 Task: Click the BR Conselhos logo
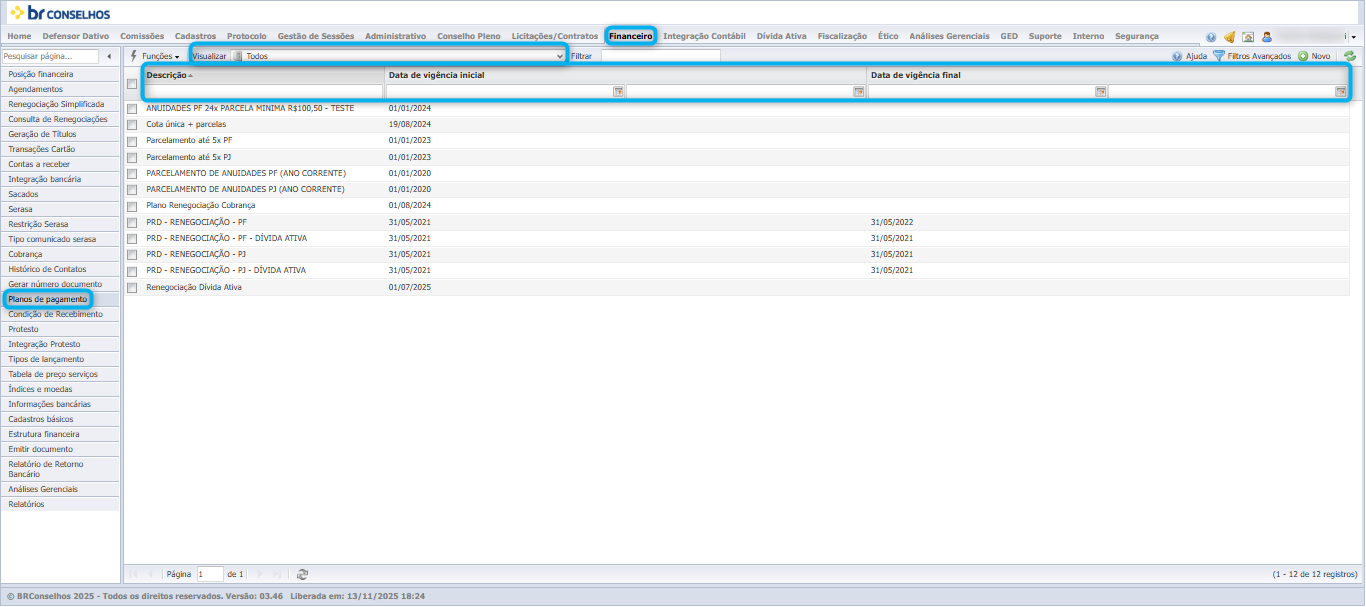(61, 13)
